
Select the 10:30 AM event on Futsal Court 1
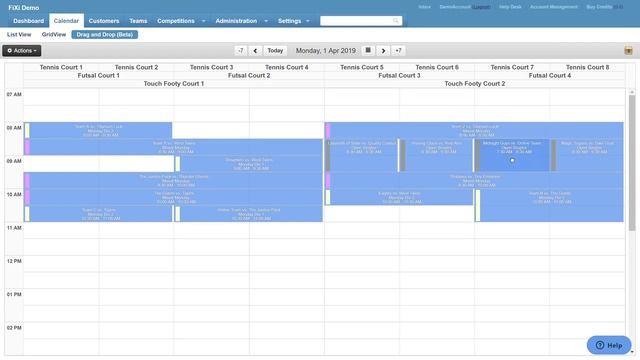coord(98,214)
